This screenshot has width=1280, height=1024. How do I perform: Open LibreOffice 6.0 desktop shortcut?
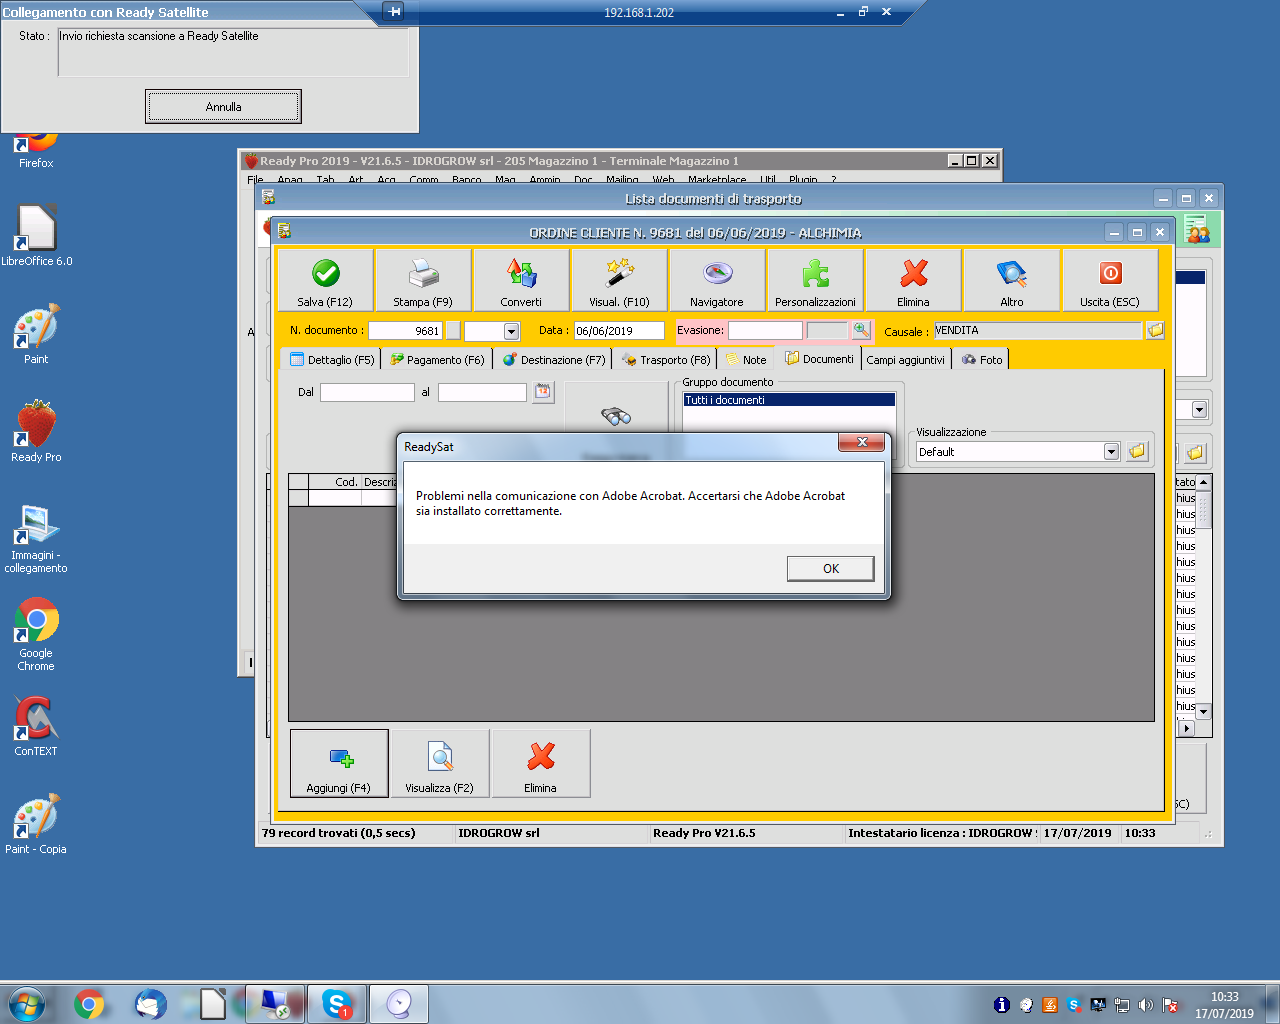36,236
